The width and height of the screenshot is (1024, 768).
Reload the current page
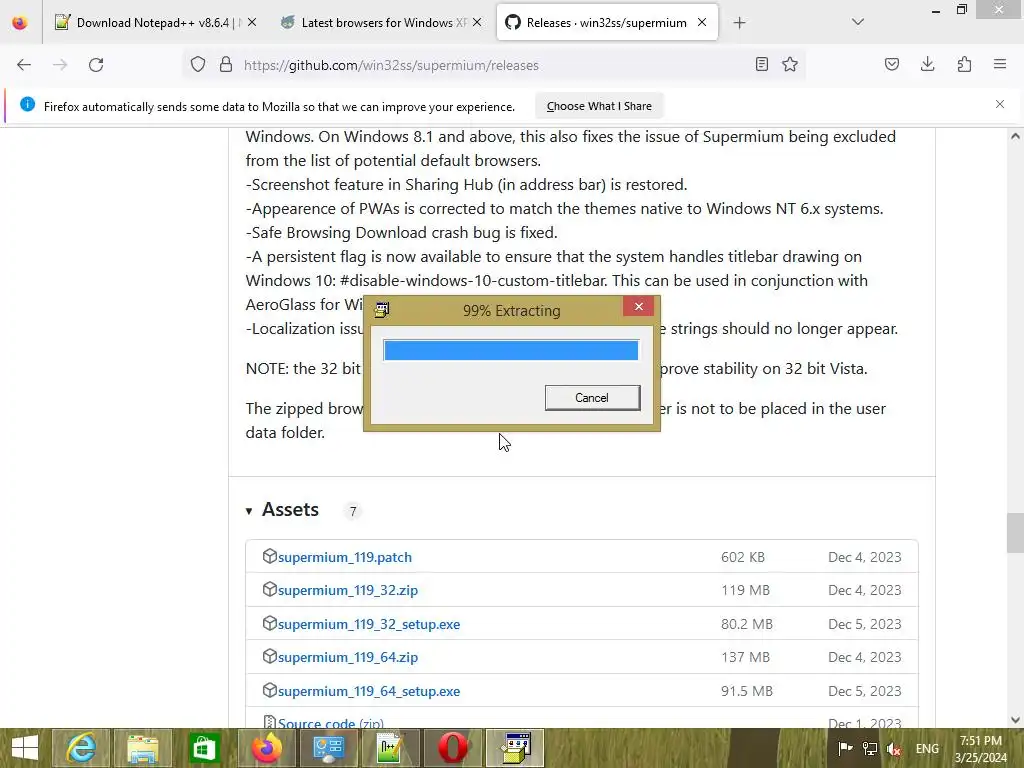(96, 65)
